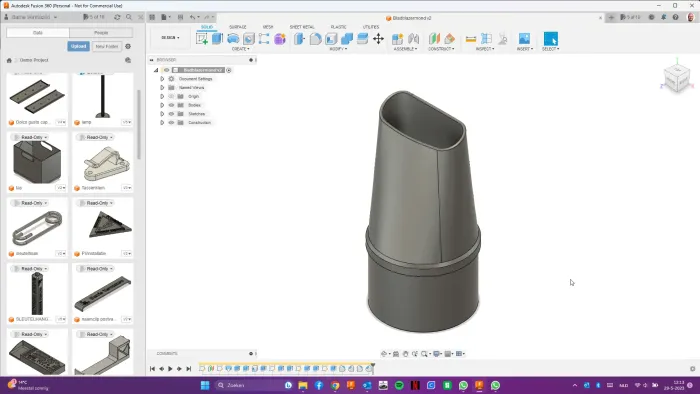Toggle visibility eye of Bodies folder

(171, 105)
